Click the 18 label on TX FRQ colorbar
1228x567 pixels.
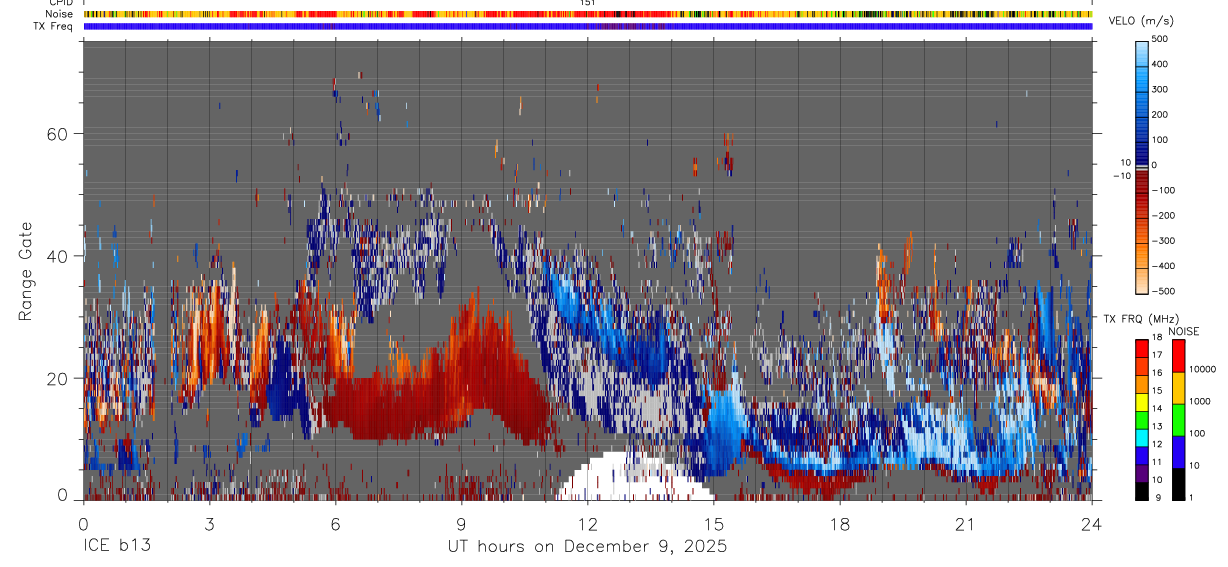click(1157, 337)
